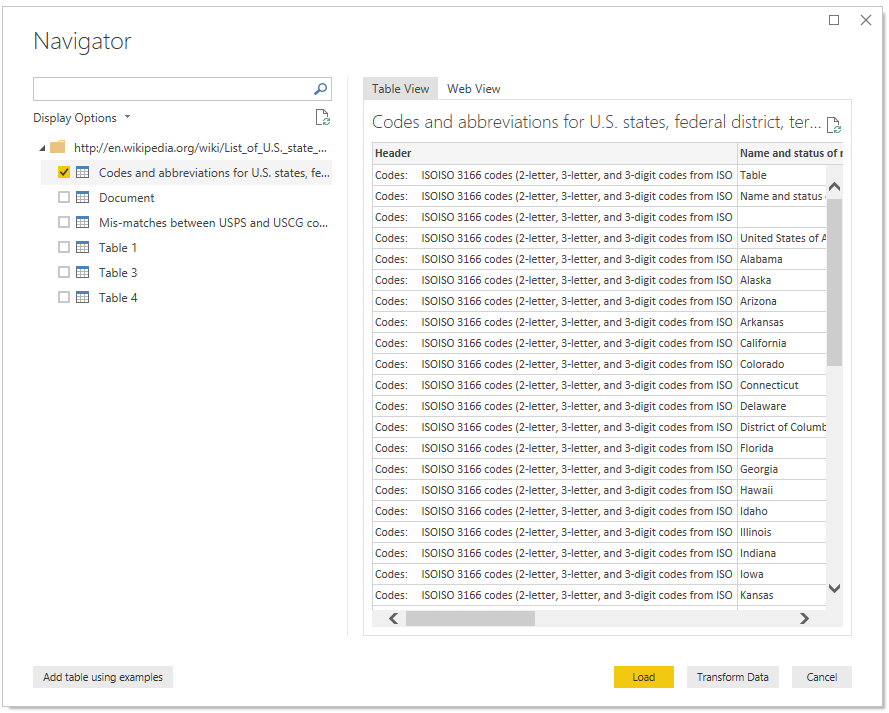The width and height of the screenshot is (889, 713).
Task: Click the refresh icon below the search box
Action: [322, 118]
